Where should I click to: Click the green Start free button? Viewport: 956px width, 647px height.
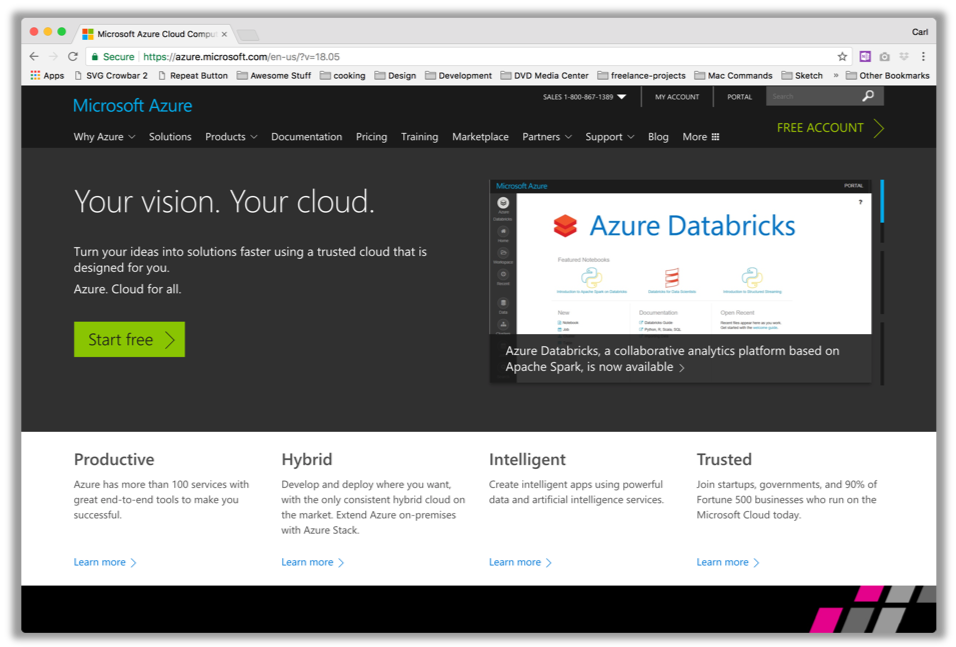129,339
